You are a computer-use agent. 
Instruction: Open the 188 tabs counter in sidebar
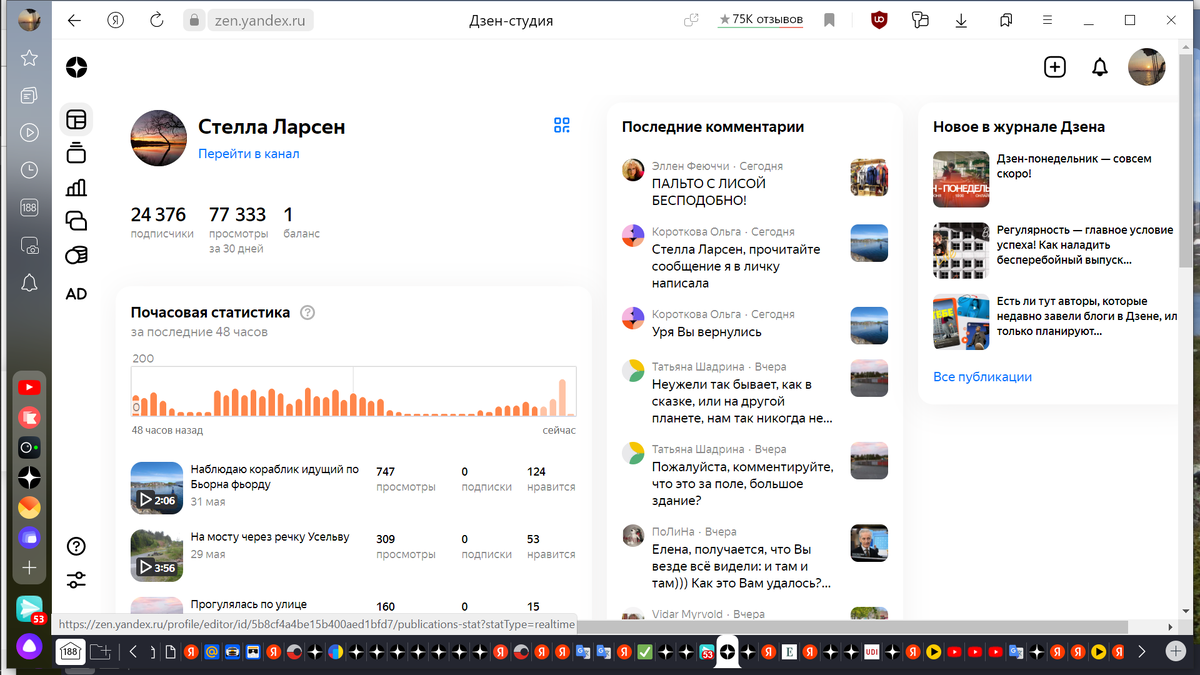coord(29,208)
